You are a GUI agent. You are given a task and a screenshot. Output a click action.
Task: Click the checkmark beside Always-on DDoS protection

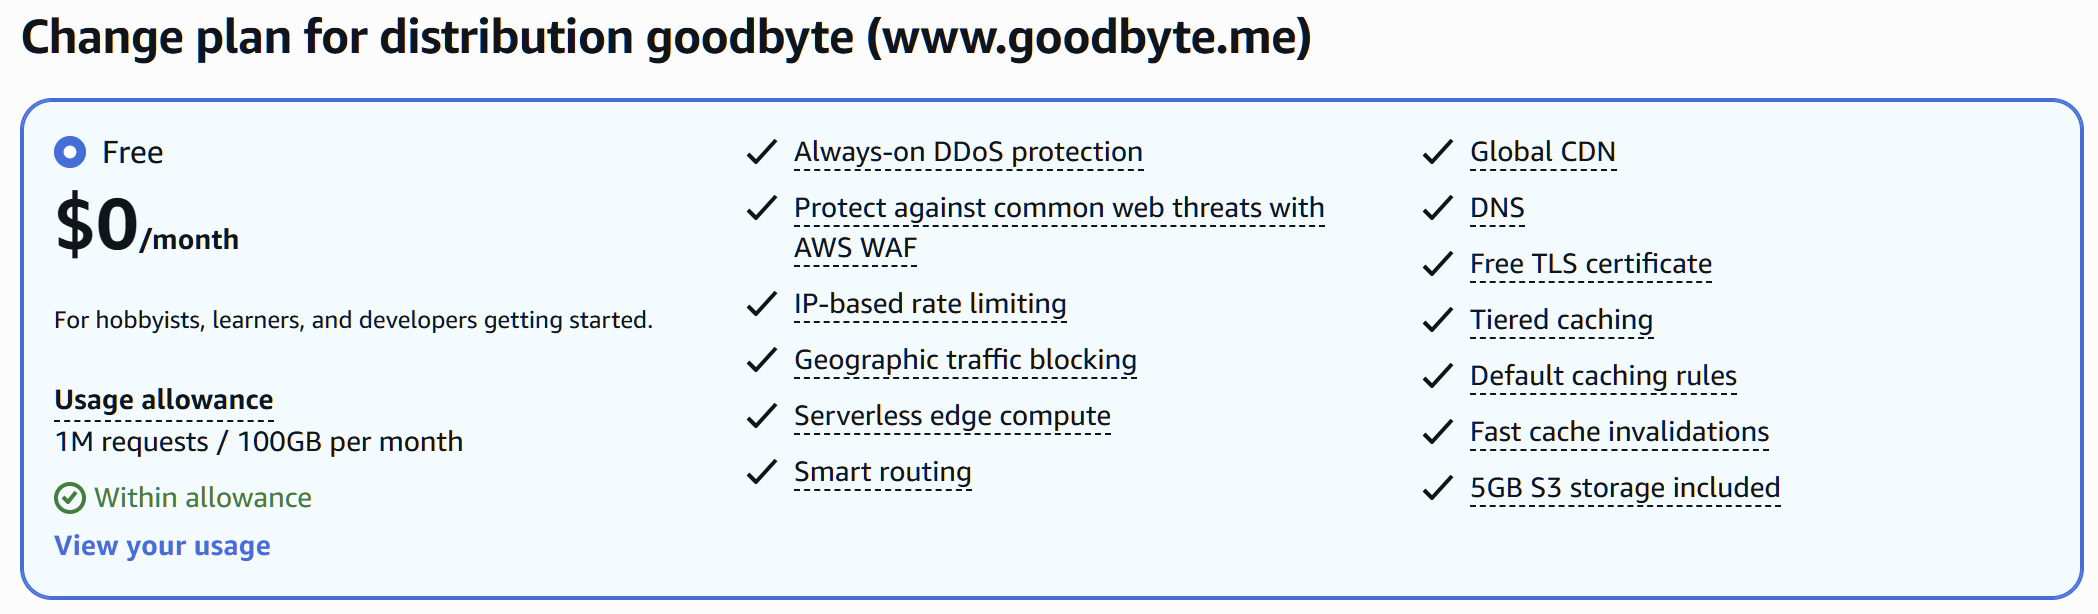pos(761,152)
